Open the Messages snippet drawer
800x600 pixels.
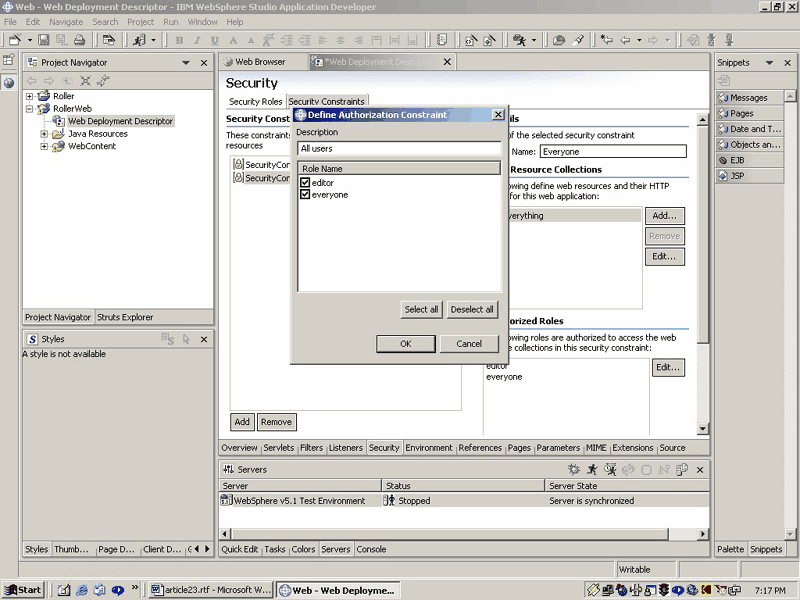pyautogui.click(x=749, y=97)
